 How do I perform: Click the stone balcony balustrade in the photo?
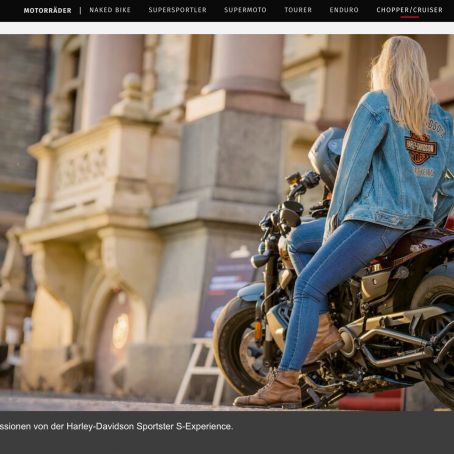click(x=82, y=170)
